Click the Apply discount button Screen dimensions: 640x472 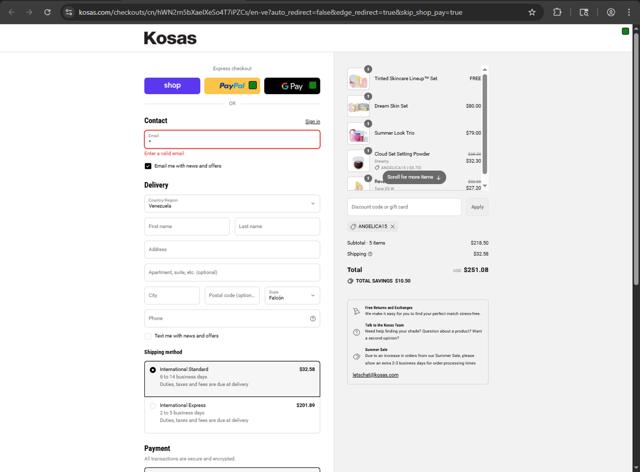(x=477, y=207)
